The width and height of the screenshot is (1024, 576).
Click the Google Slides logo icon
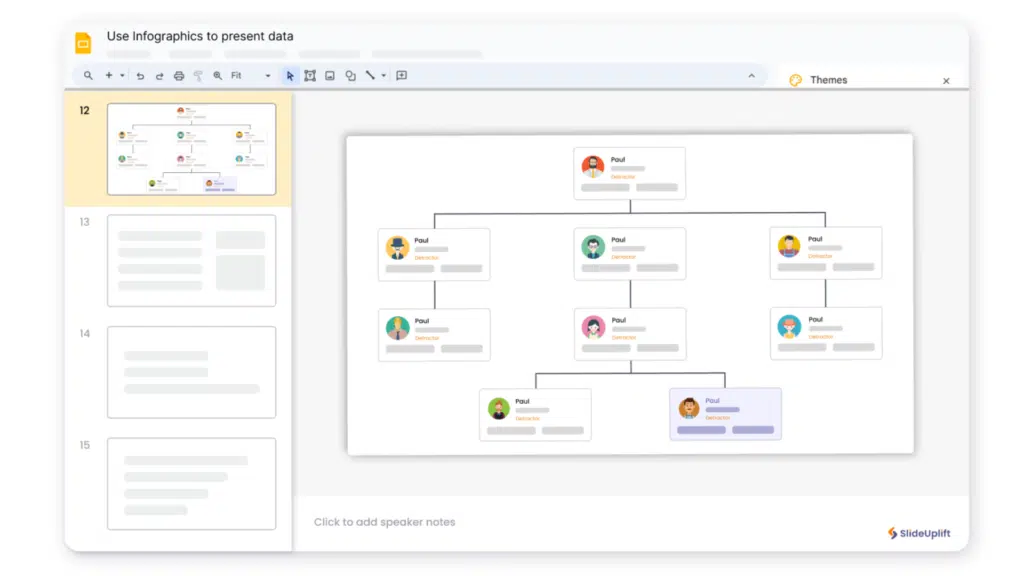(x=83, y=43)
